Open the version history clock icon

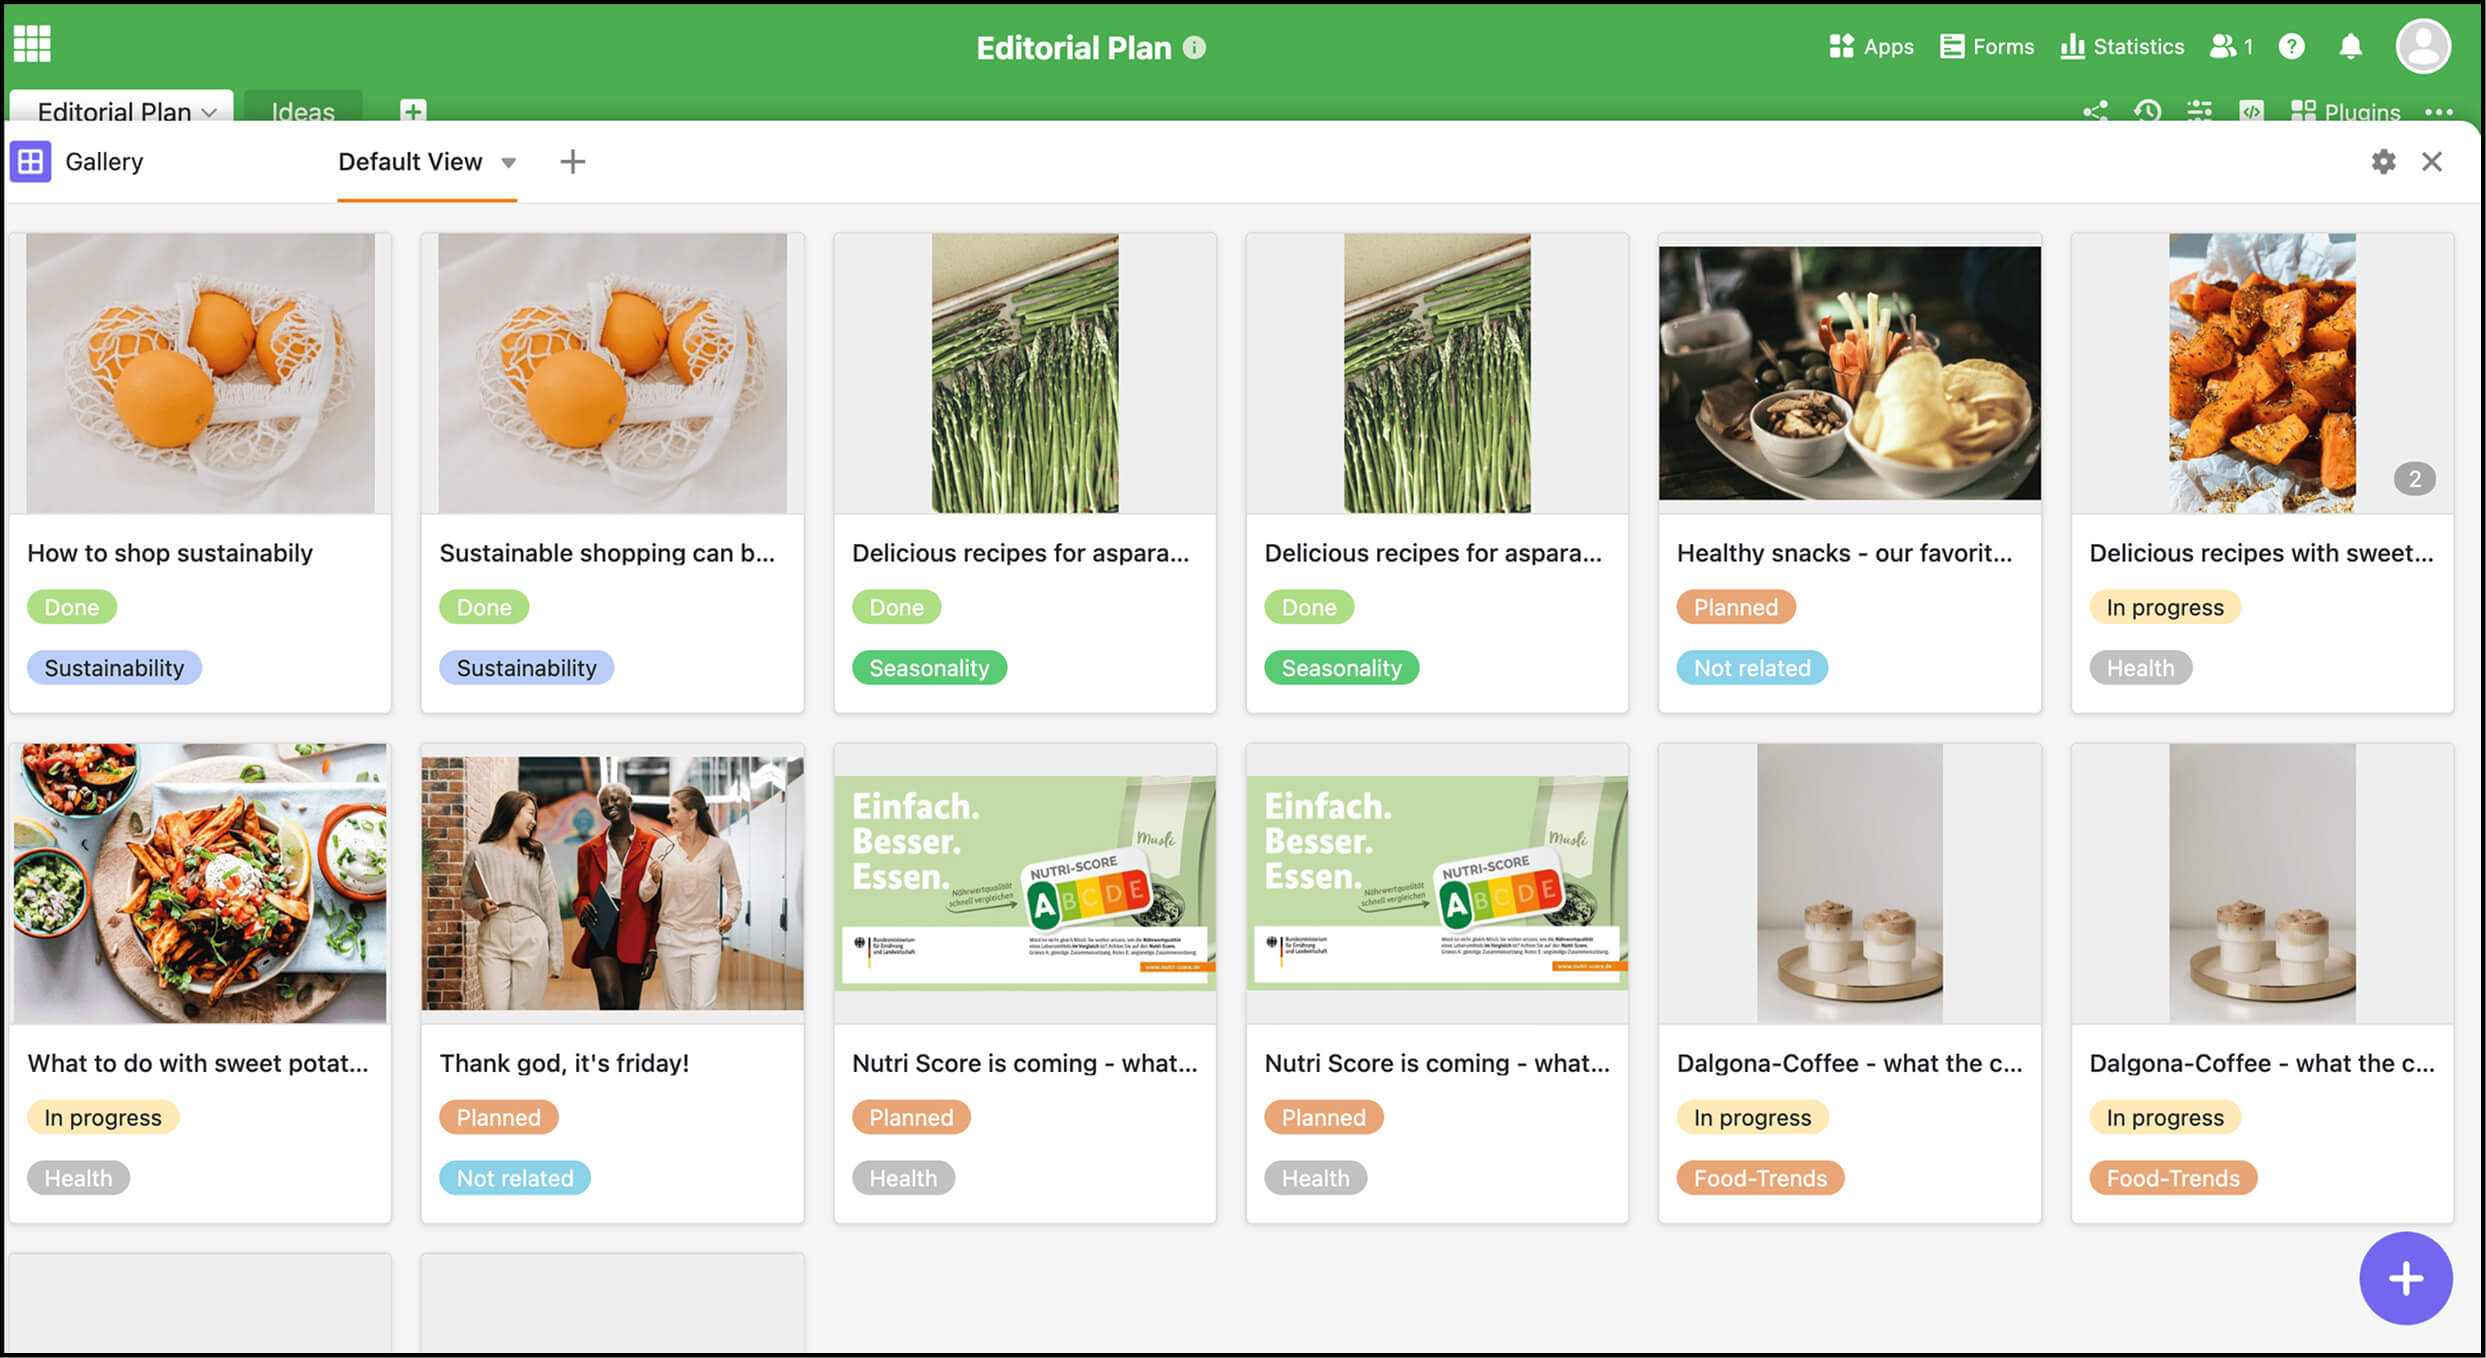[2147, 111]
